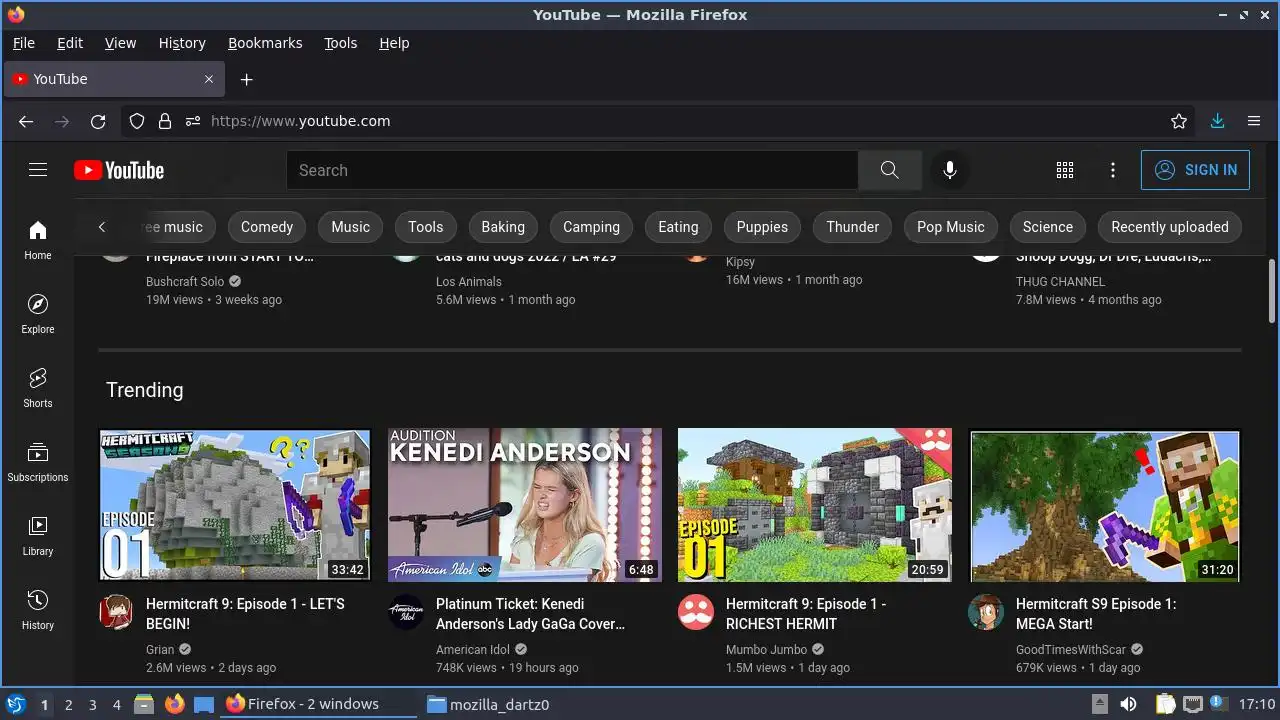Select the YouTube browser tab

[x=115, y=79]
